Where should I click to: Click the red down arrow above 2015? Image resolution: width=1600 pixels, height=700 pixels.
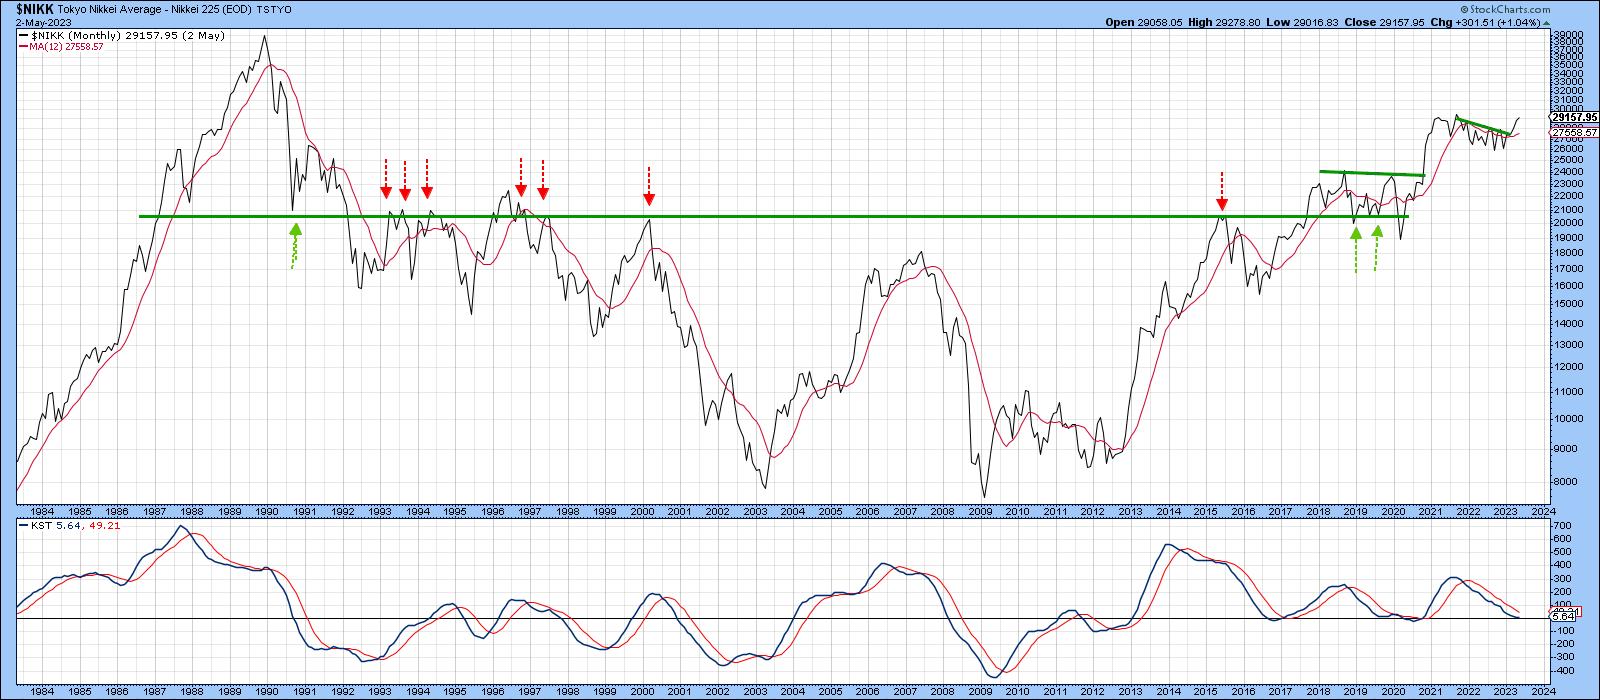coord(1221,191)
